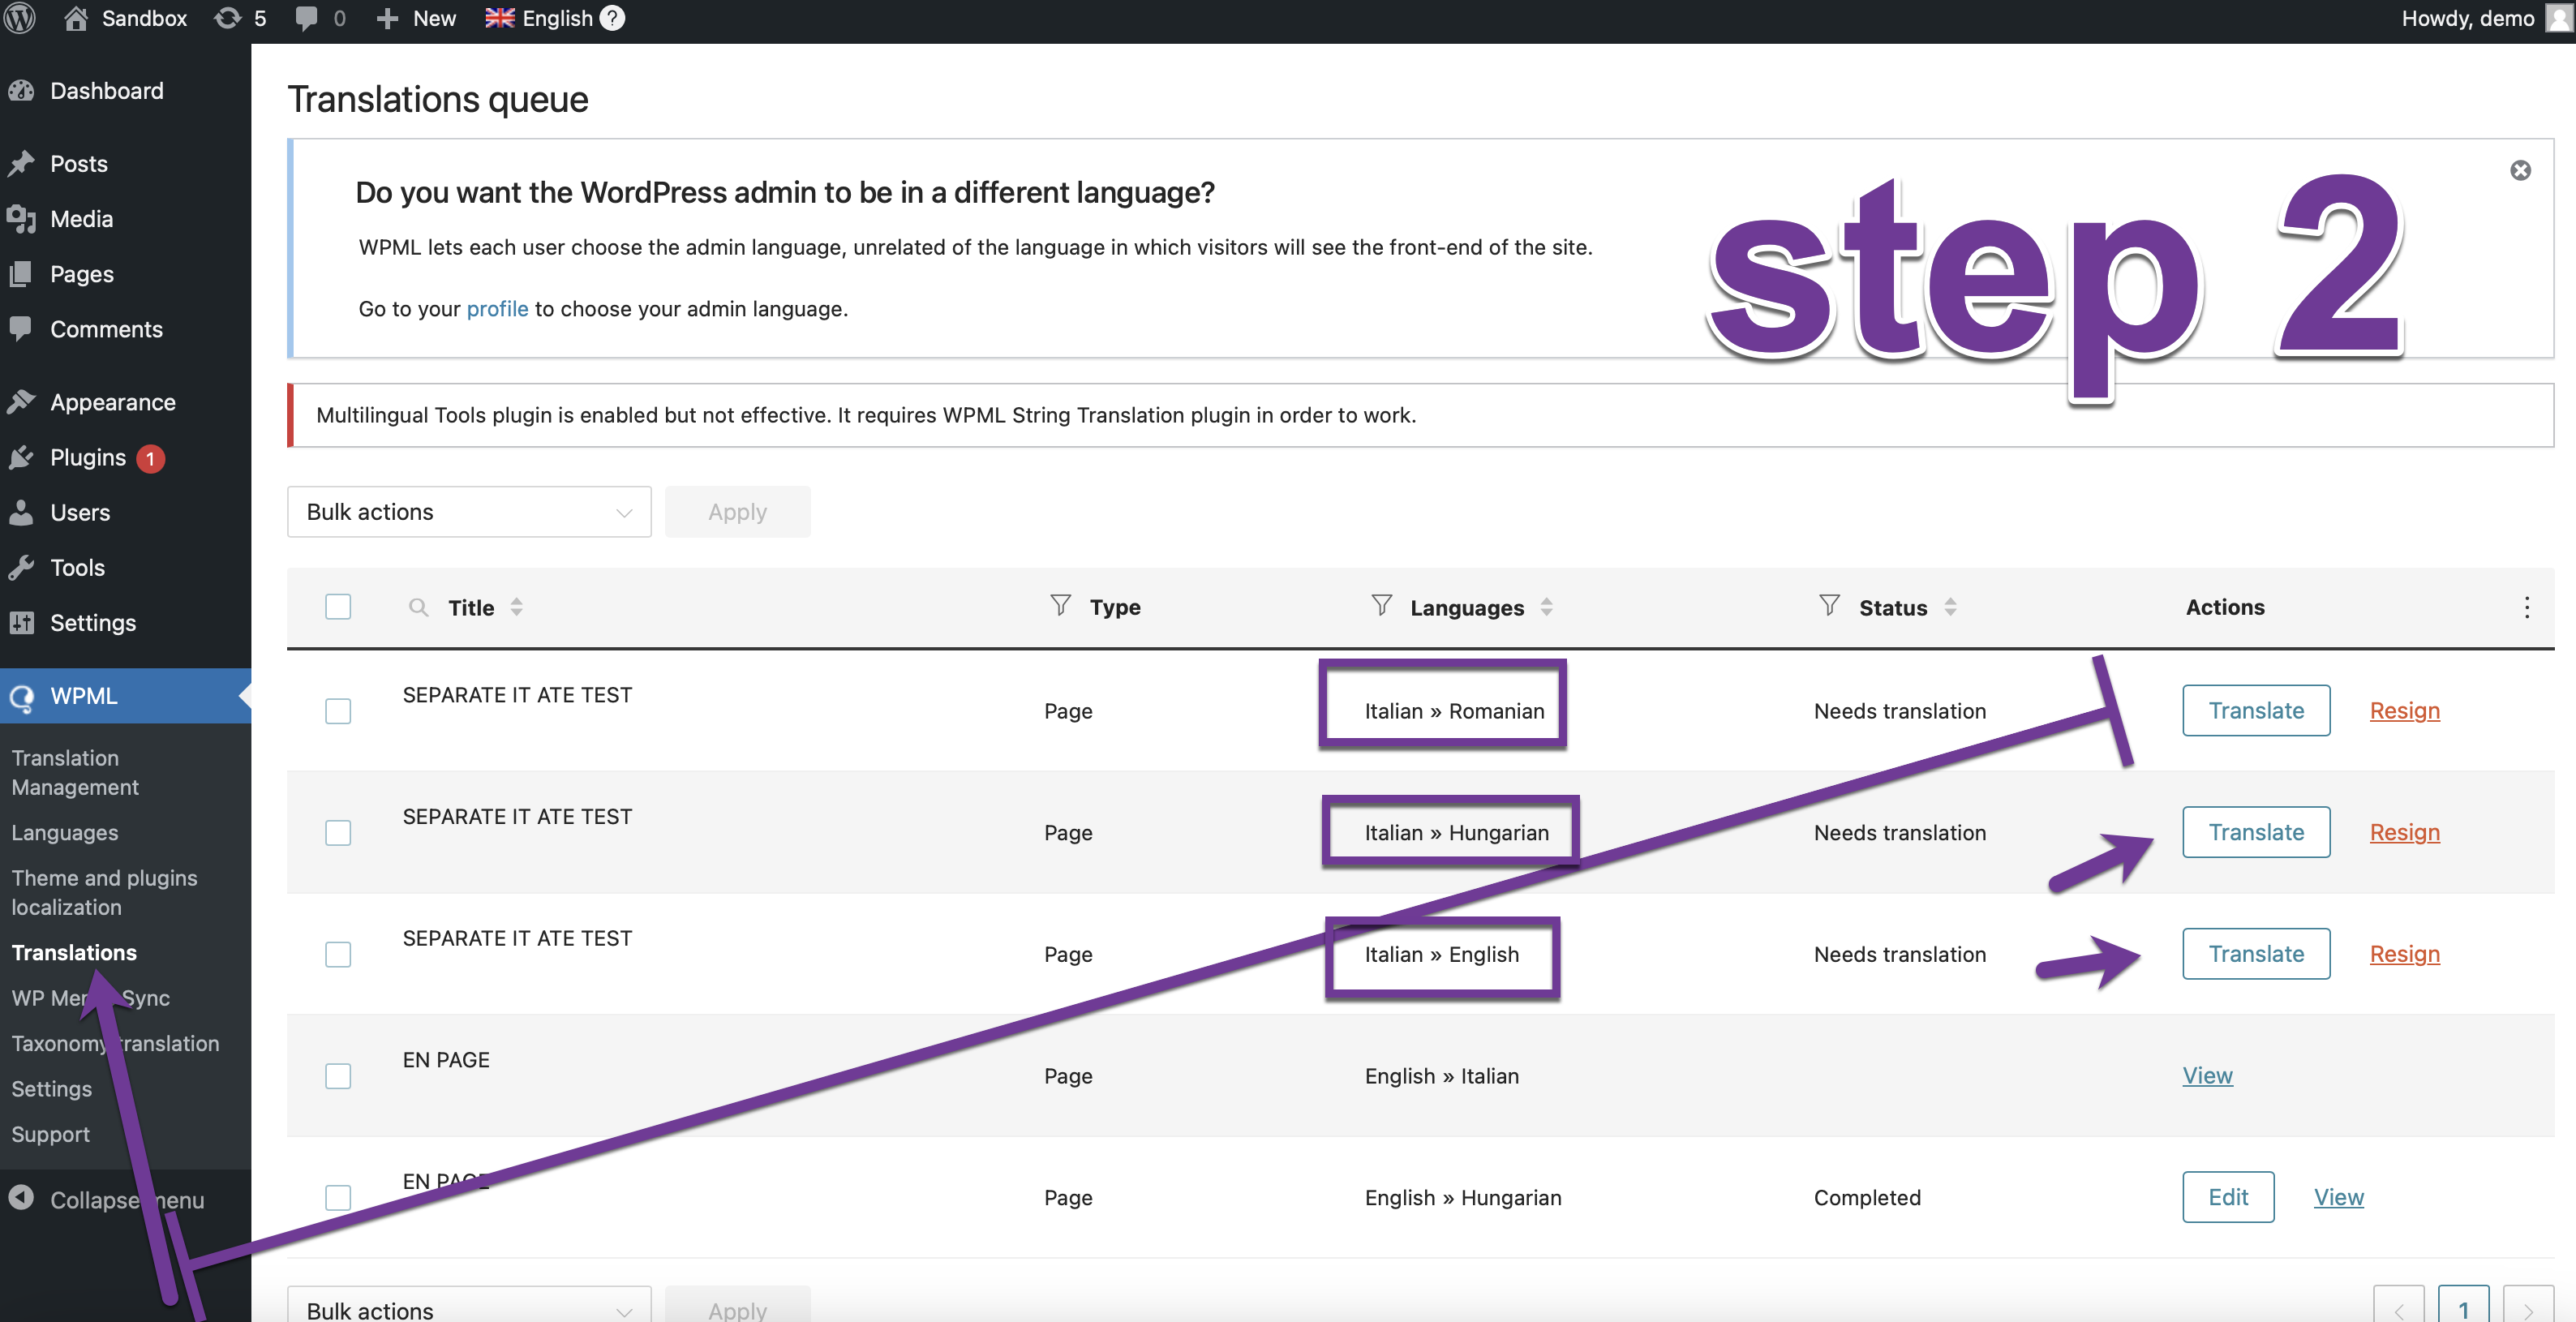
Task: Click the plus New icon
Action: click(x=387, y=19)
